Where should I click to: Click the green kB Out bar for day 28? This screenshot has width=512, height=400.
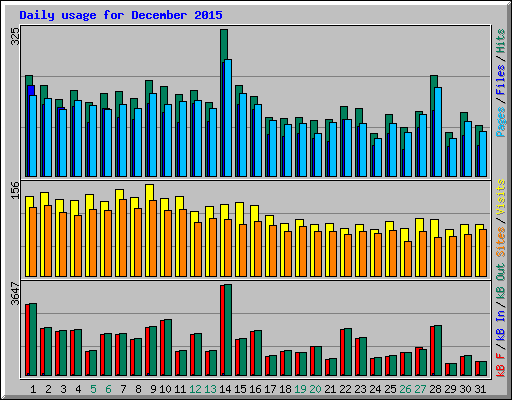pyautogui.click(x=438, y=351)
